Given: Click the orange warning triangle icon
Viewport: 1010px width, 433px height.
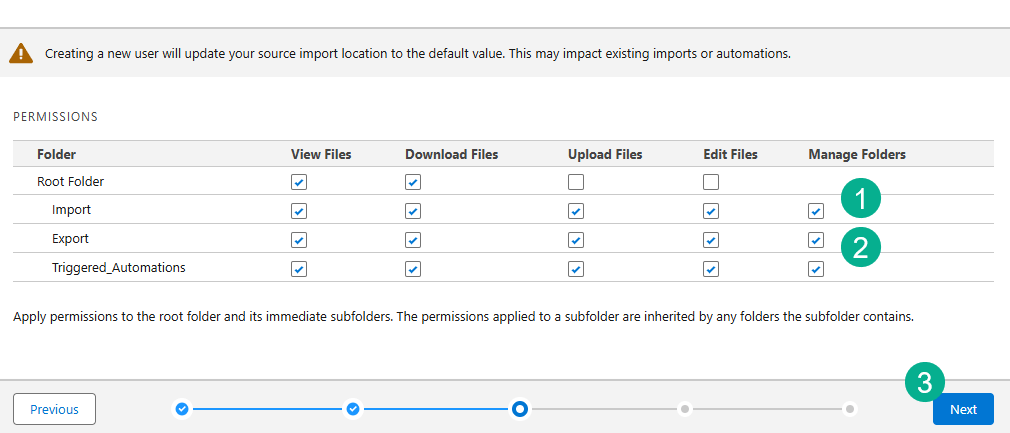Looking at the screenshot, I should coord(22,53).
